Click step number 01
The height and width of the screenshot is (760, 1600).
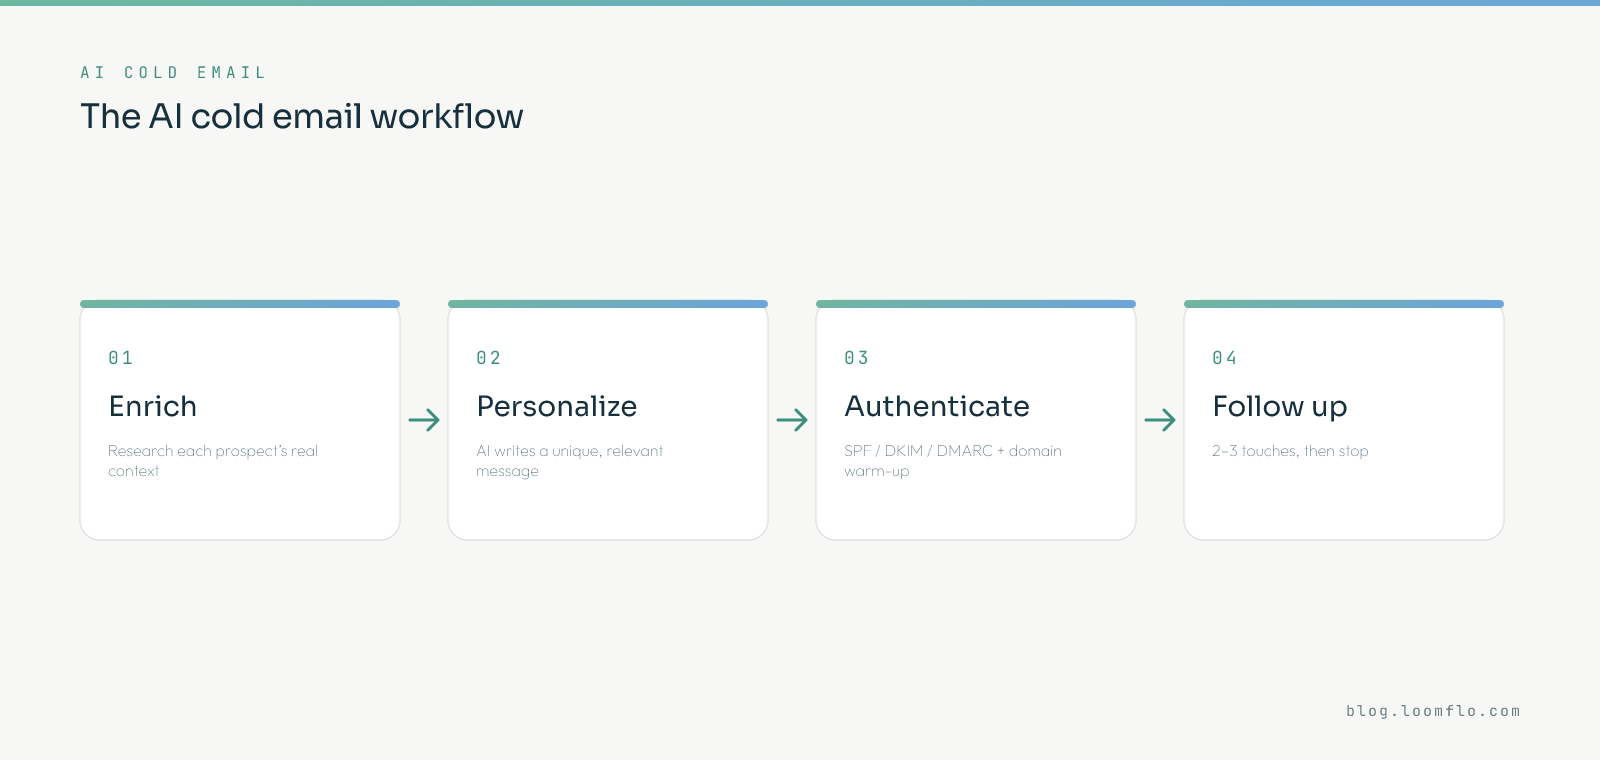[x=121, y=358]
